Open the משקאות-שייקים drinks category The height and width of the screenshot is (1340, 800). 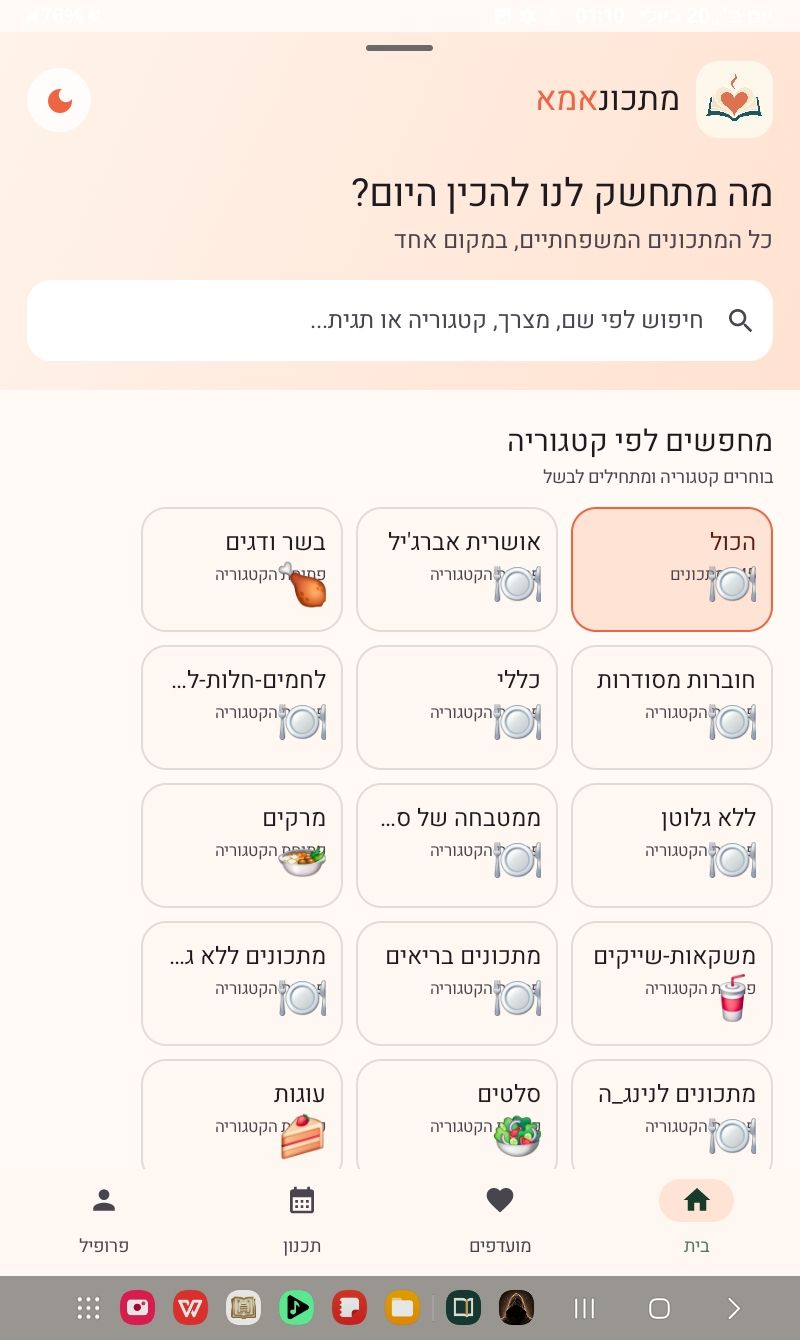click(x=672, y=984)
